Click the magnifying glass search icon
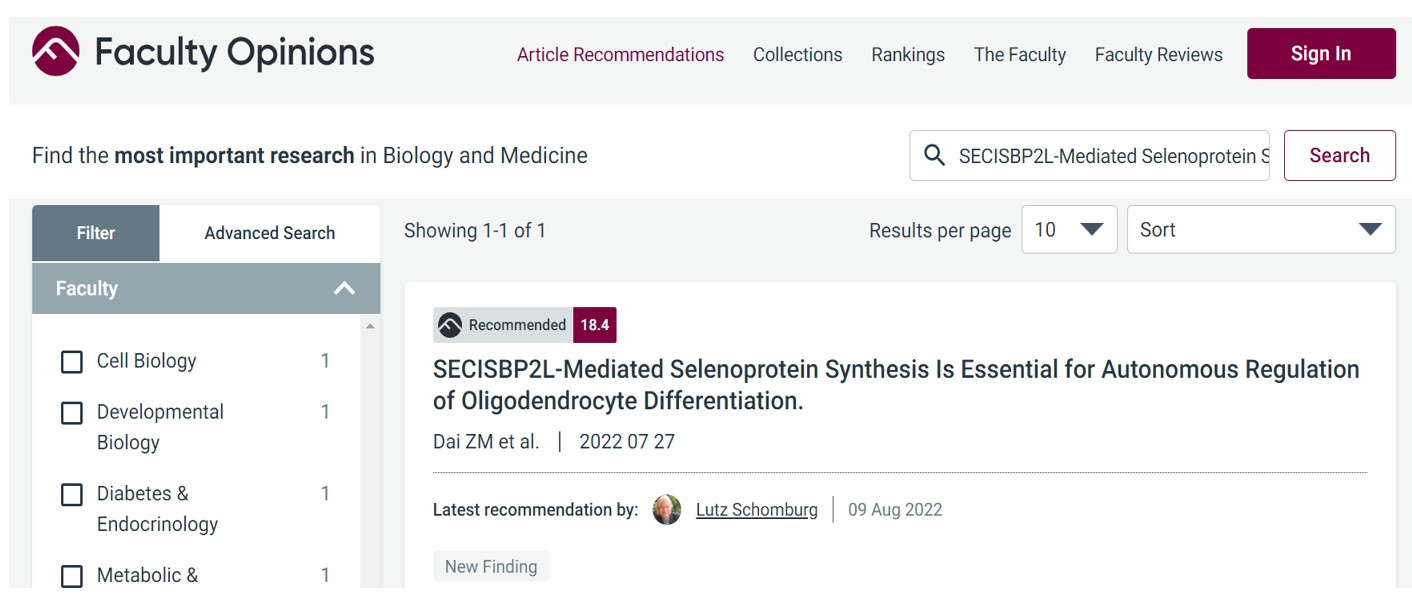The width and height of the screenshot is (1412, 604). click(x=934, y=156)
